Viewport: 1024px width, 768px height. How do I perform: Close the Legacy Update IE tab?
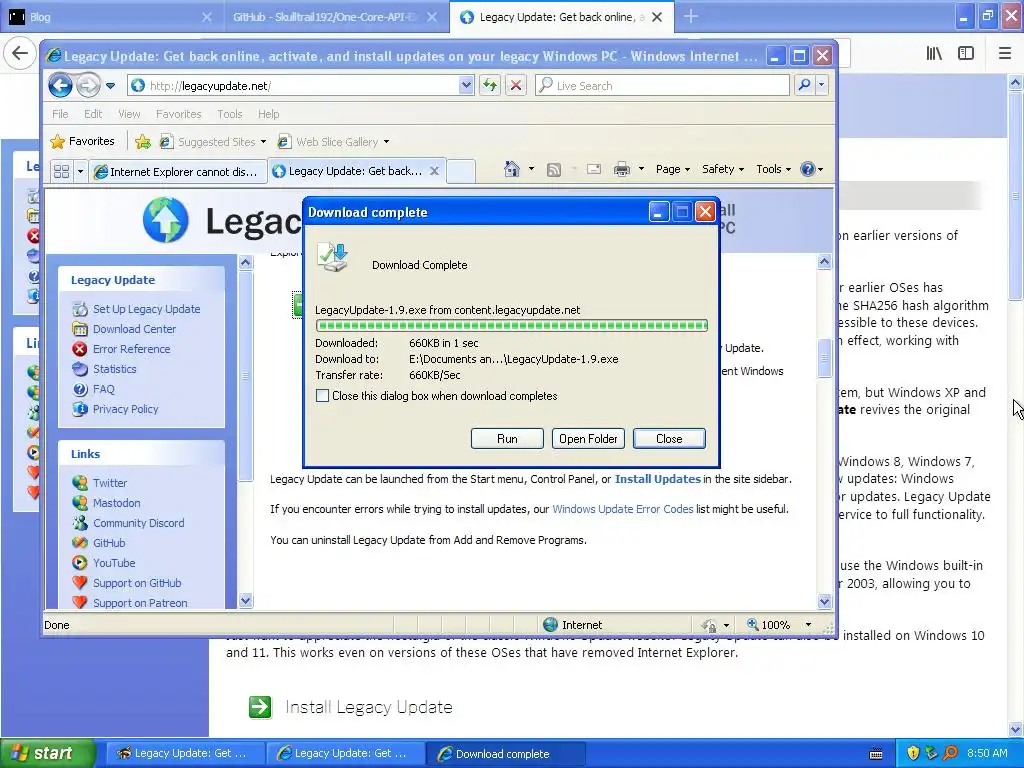click(434, 171)
